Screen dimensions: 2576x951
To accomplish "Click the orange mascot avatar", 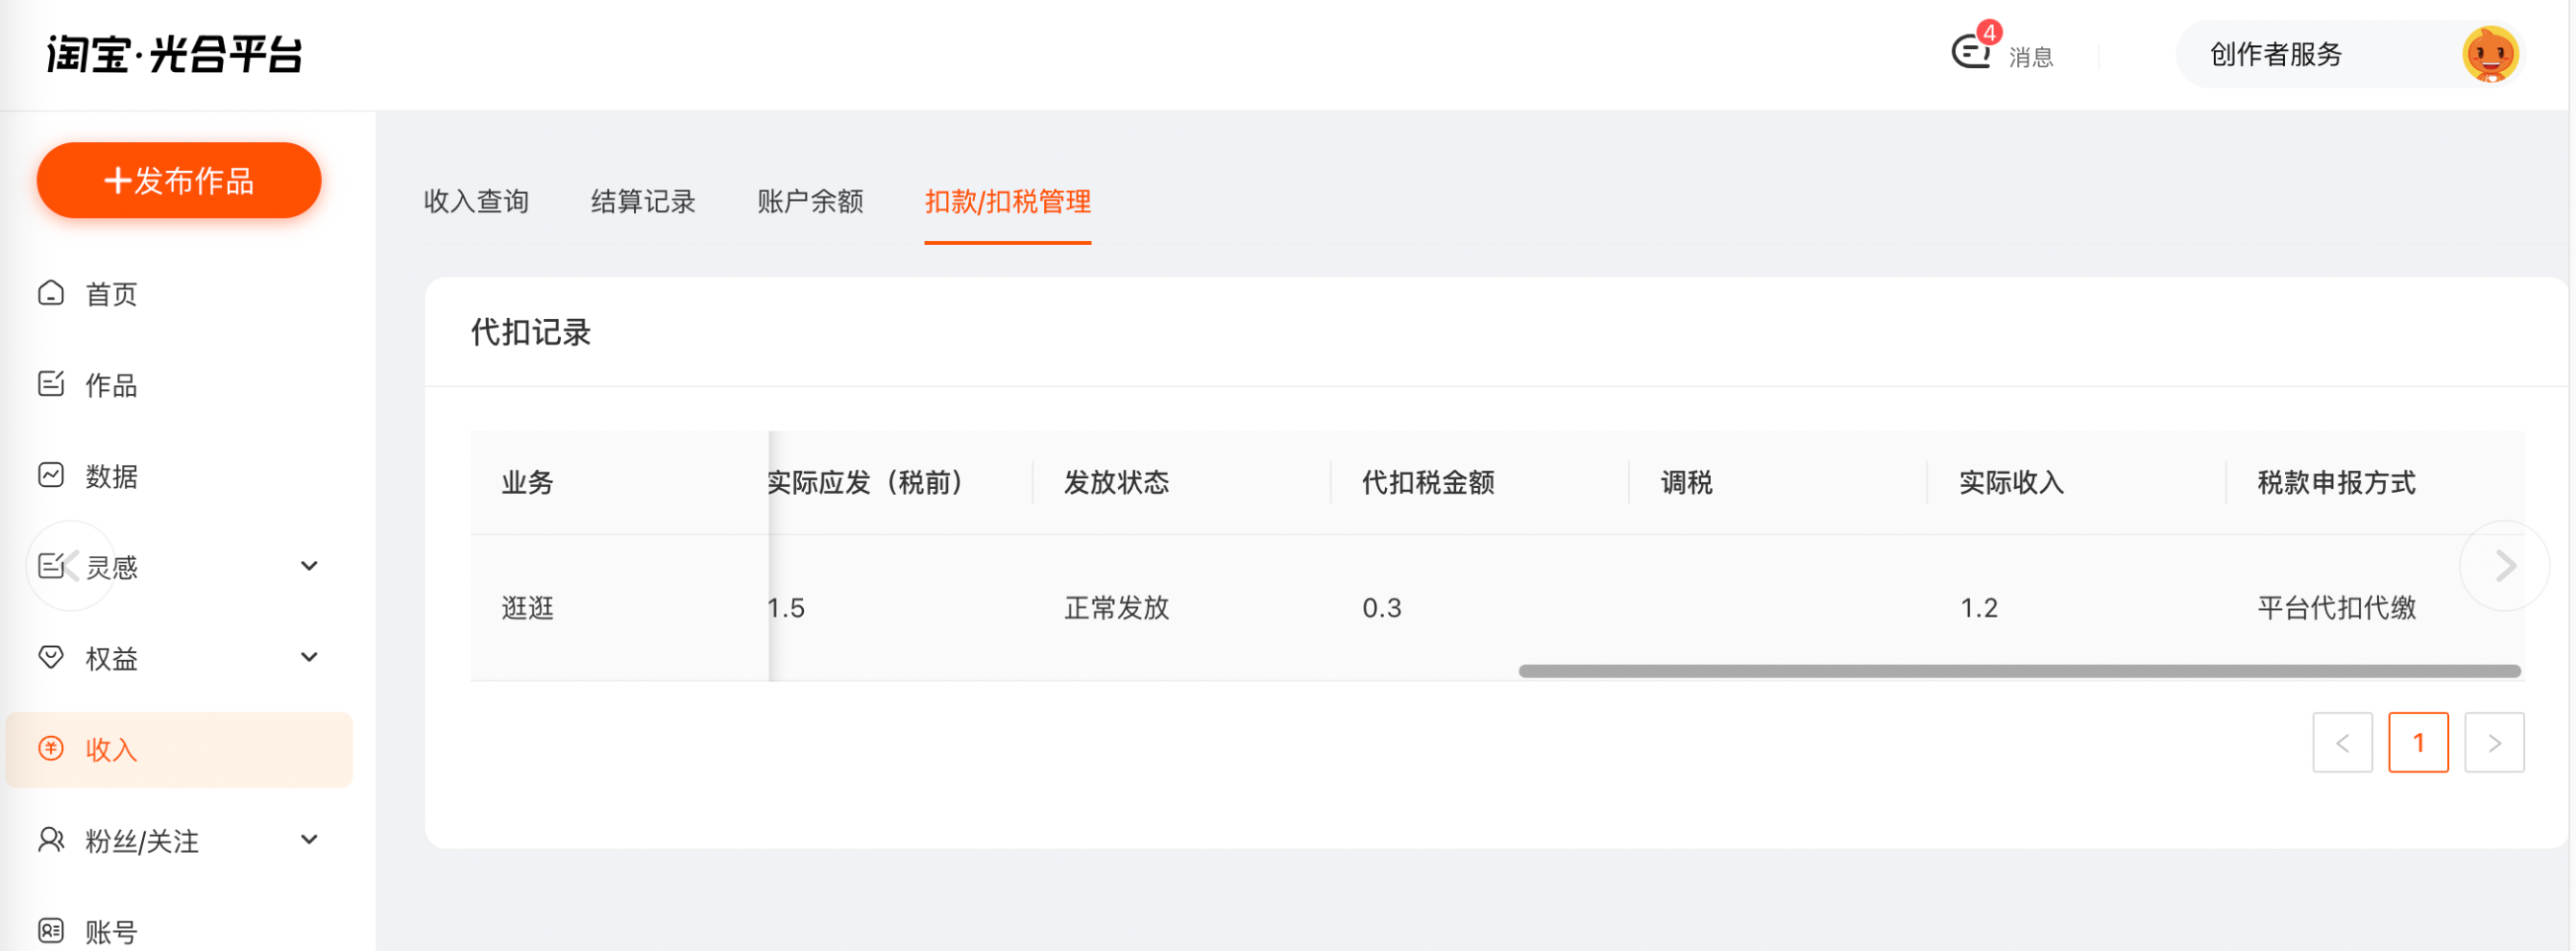I will click(x=2489, y=54).
